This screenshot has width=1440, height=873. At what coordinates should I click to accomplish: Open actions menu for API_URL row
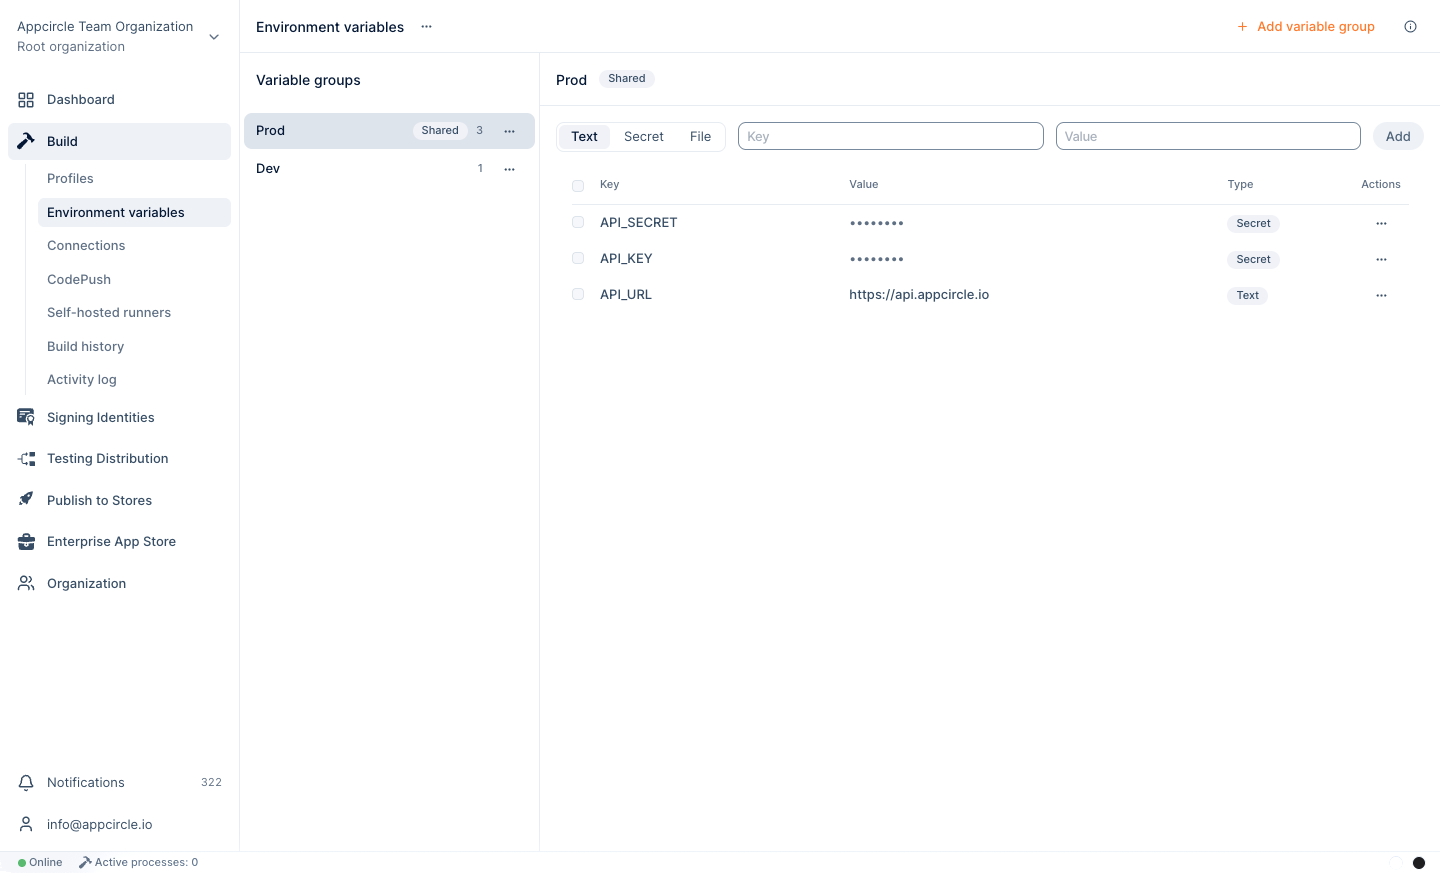click(x=1381, y=295)
